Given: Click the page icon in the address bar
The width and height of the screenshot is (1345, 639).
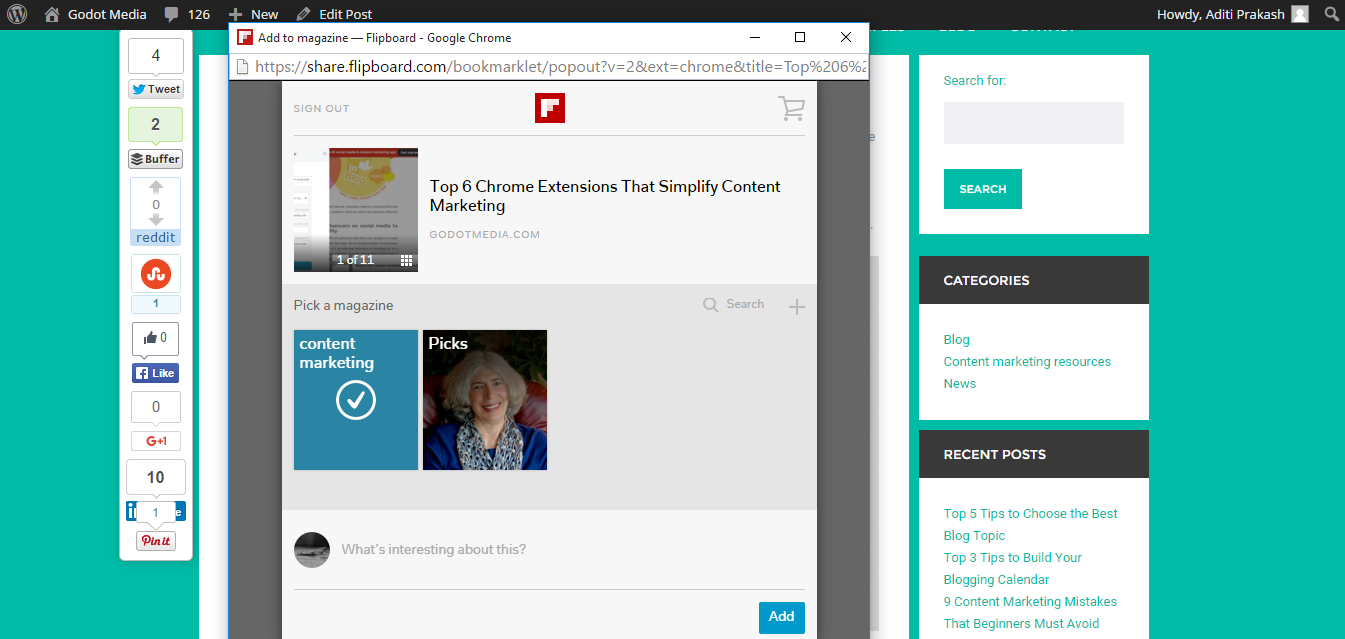Looking at the screenshot, I should click(x=242, y=67).
